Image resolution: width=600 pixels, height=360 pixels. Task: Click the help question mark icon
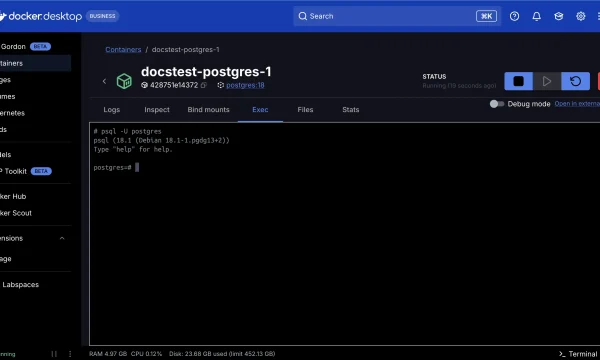click(514, 16)
